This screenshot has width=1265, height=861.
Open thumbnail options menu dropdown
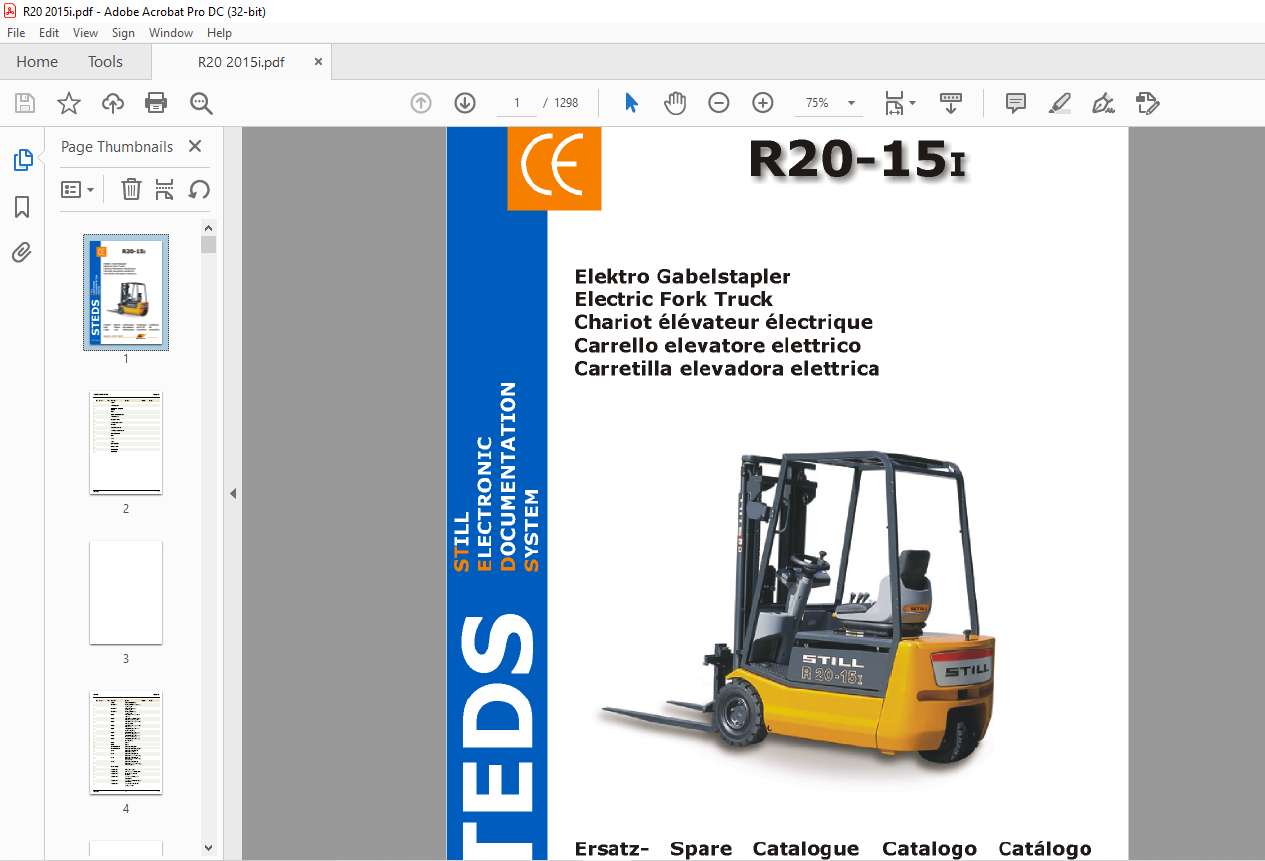(x=78, y=189)
